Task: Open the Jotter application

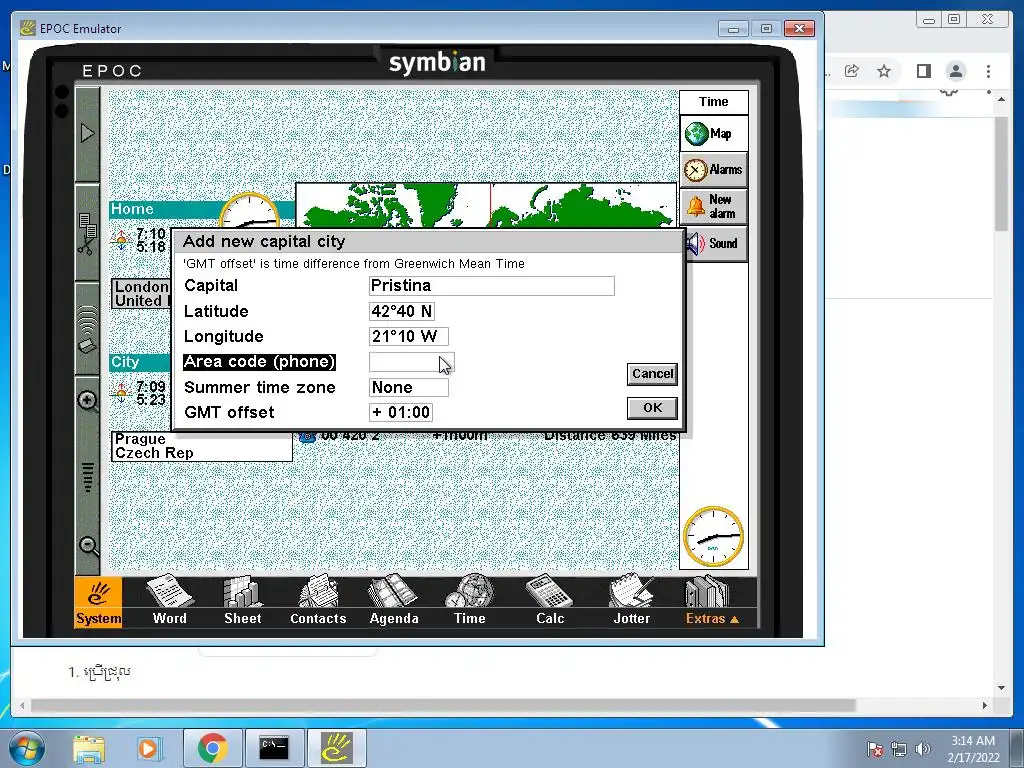Action: pyautogui.click(x=632, y=601)
